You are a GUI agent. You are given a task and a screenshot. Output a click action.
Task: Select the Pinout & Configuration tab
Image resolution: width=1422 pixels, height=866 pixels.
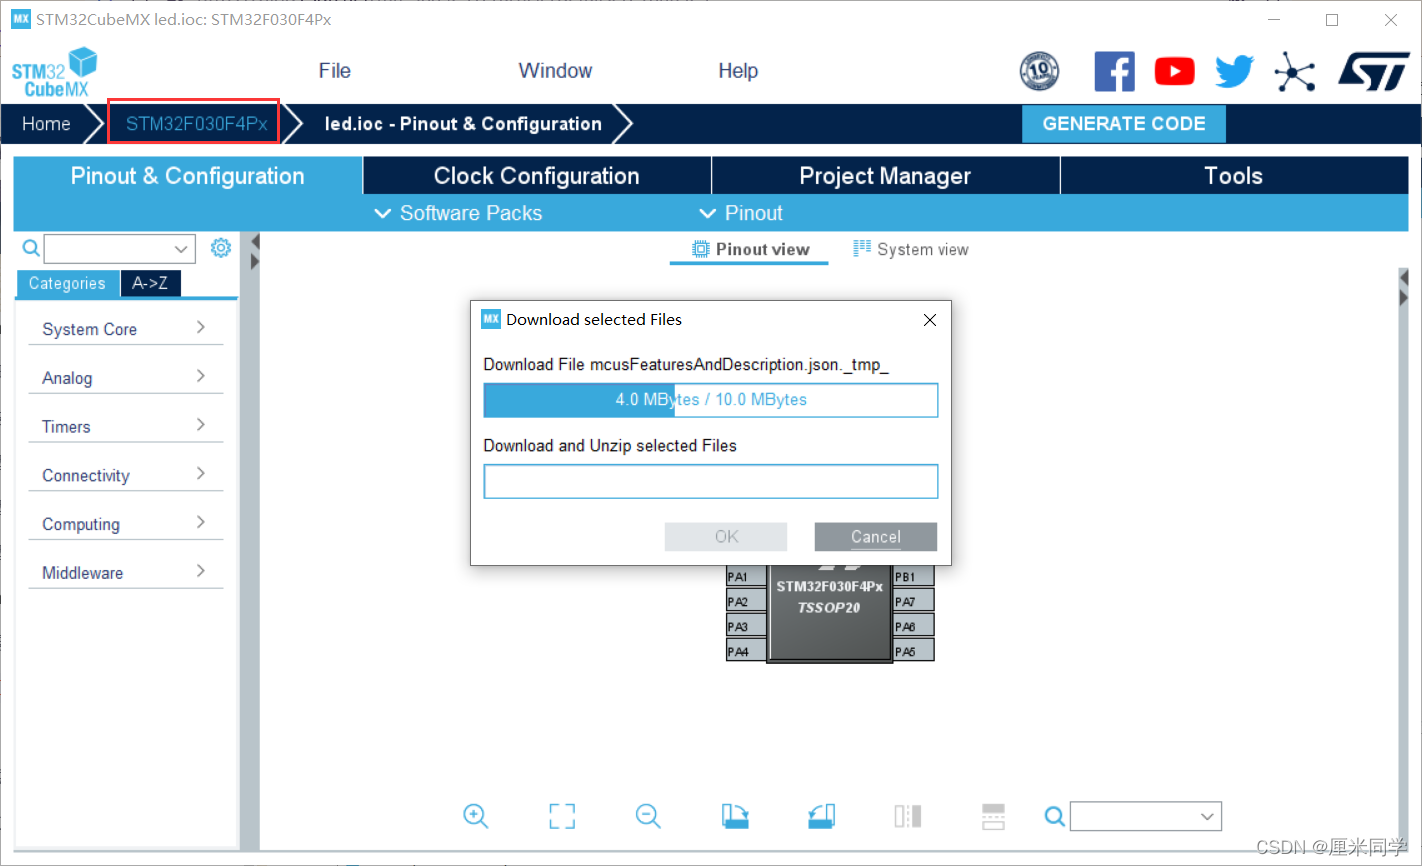click(188, 176)
